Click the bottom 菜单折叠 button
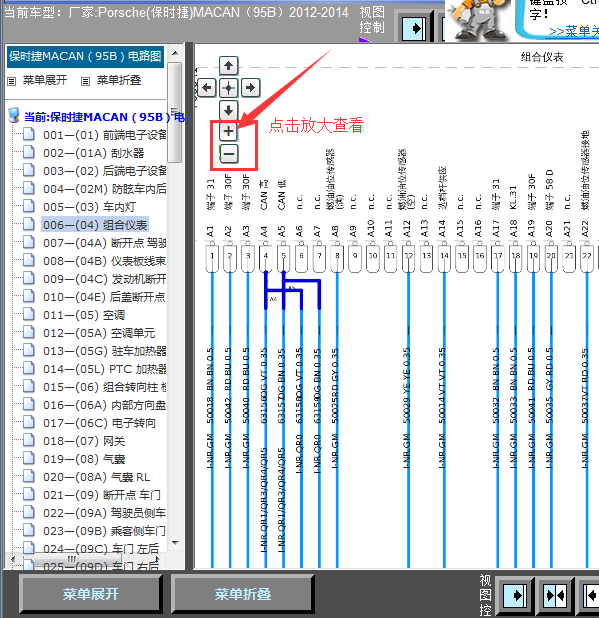Screen dimensions: 599x618 (x=243, y=594)
